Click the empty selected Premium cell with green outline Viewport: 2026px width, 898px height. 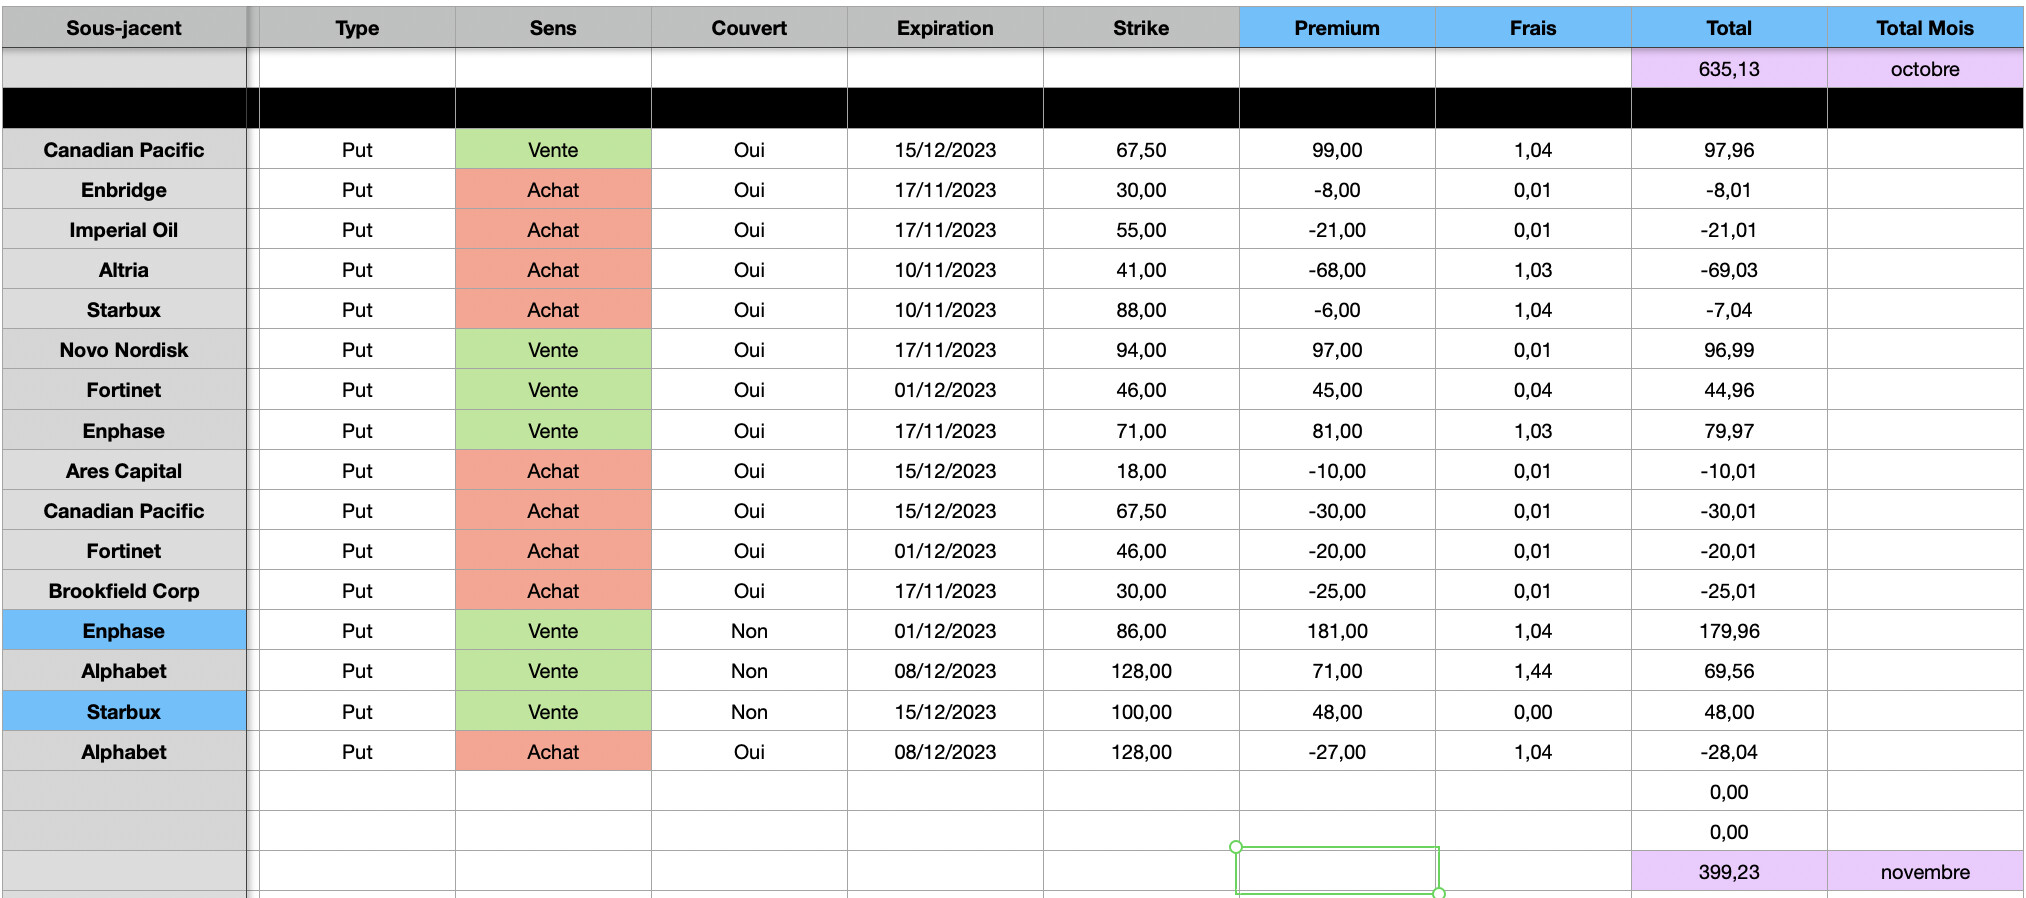[1337, 871]
